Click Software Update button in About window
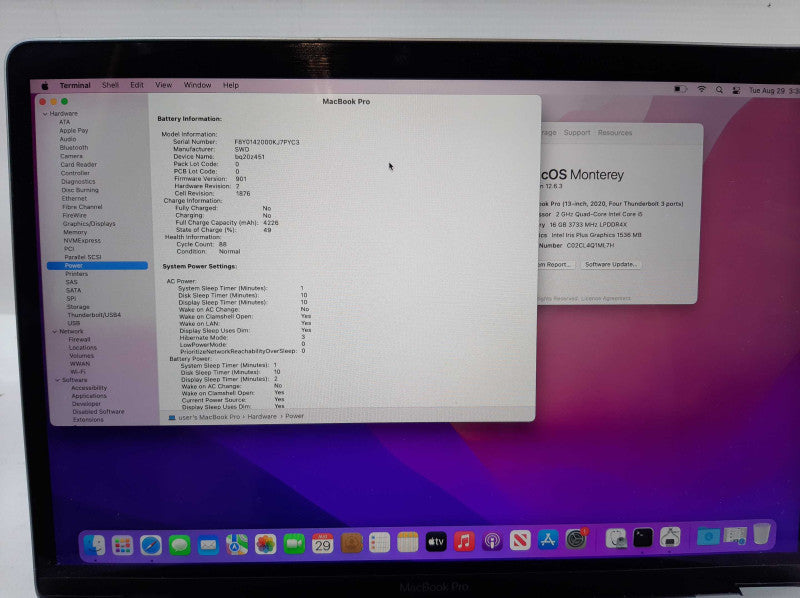800x598 pixels. [610, 264]
